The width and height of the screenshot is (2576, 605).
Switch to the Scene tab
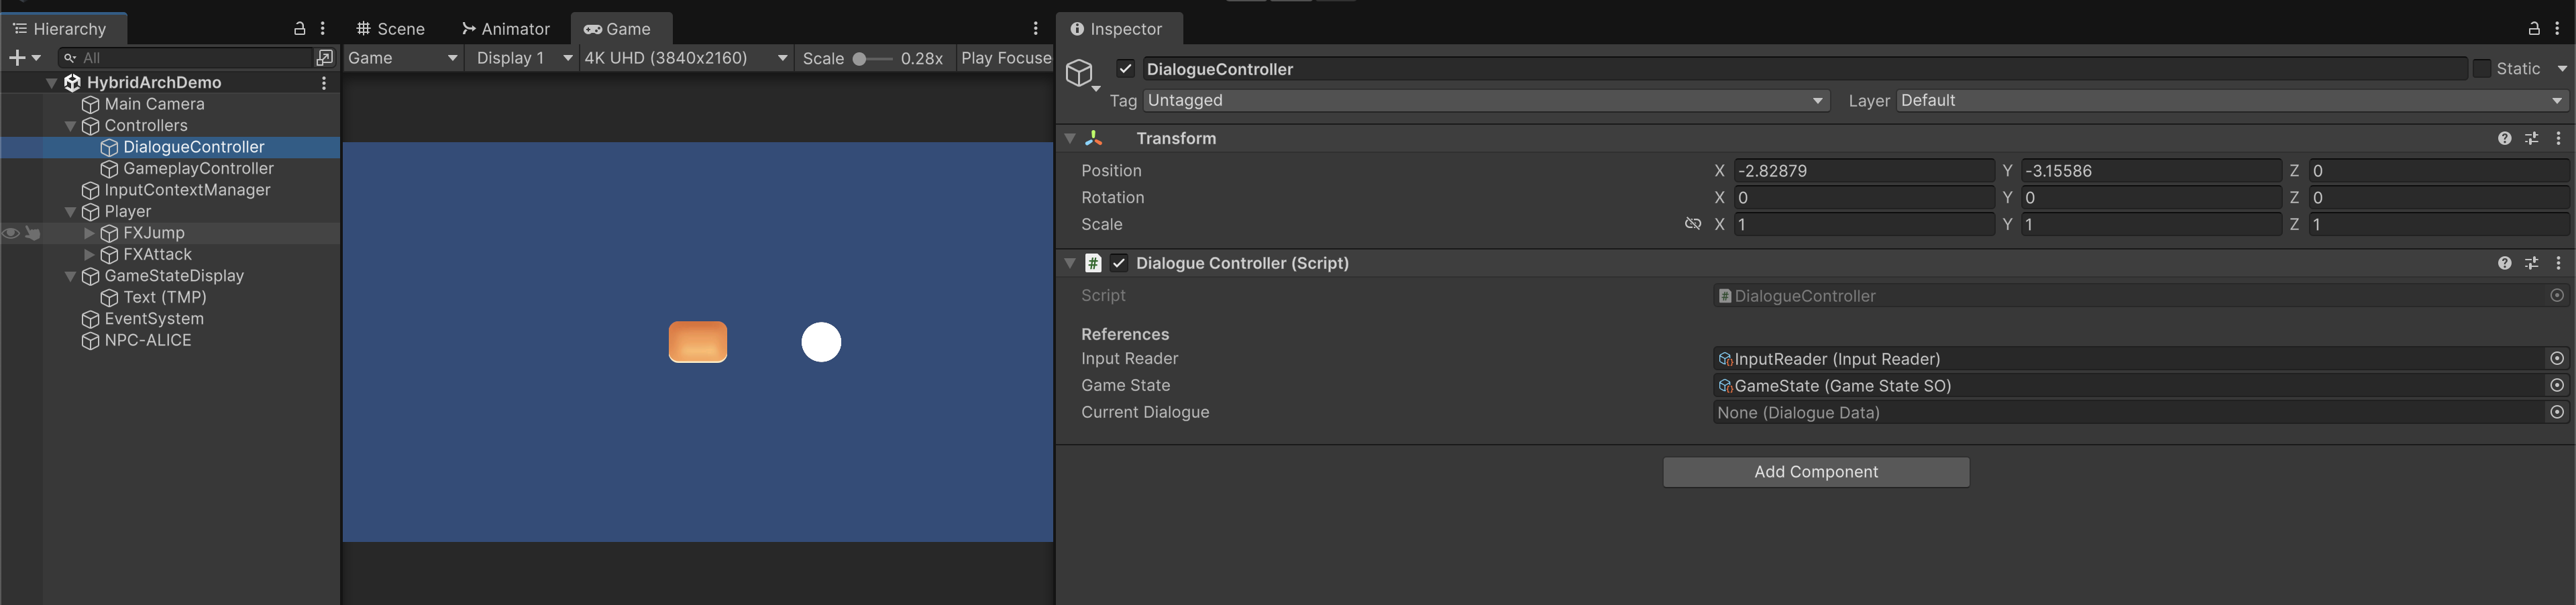point(391,29)
